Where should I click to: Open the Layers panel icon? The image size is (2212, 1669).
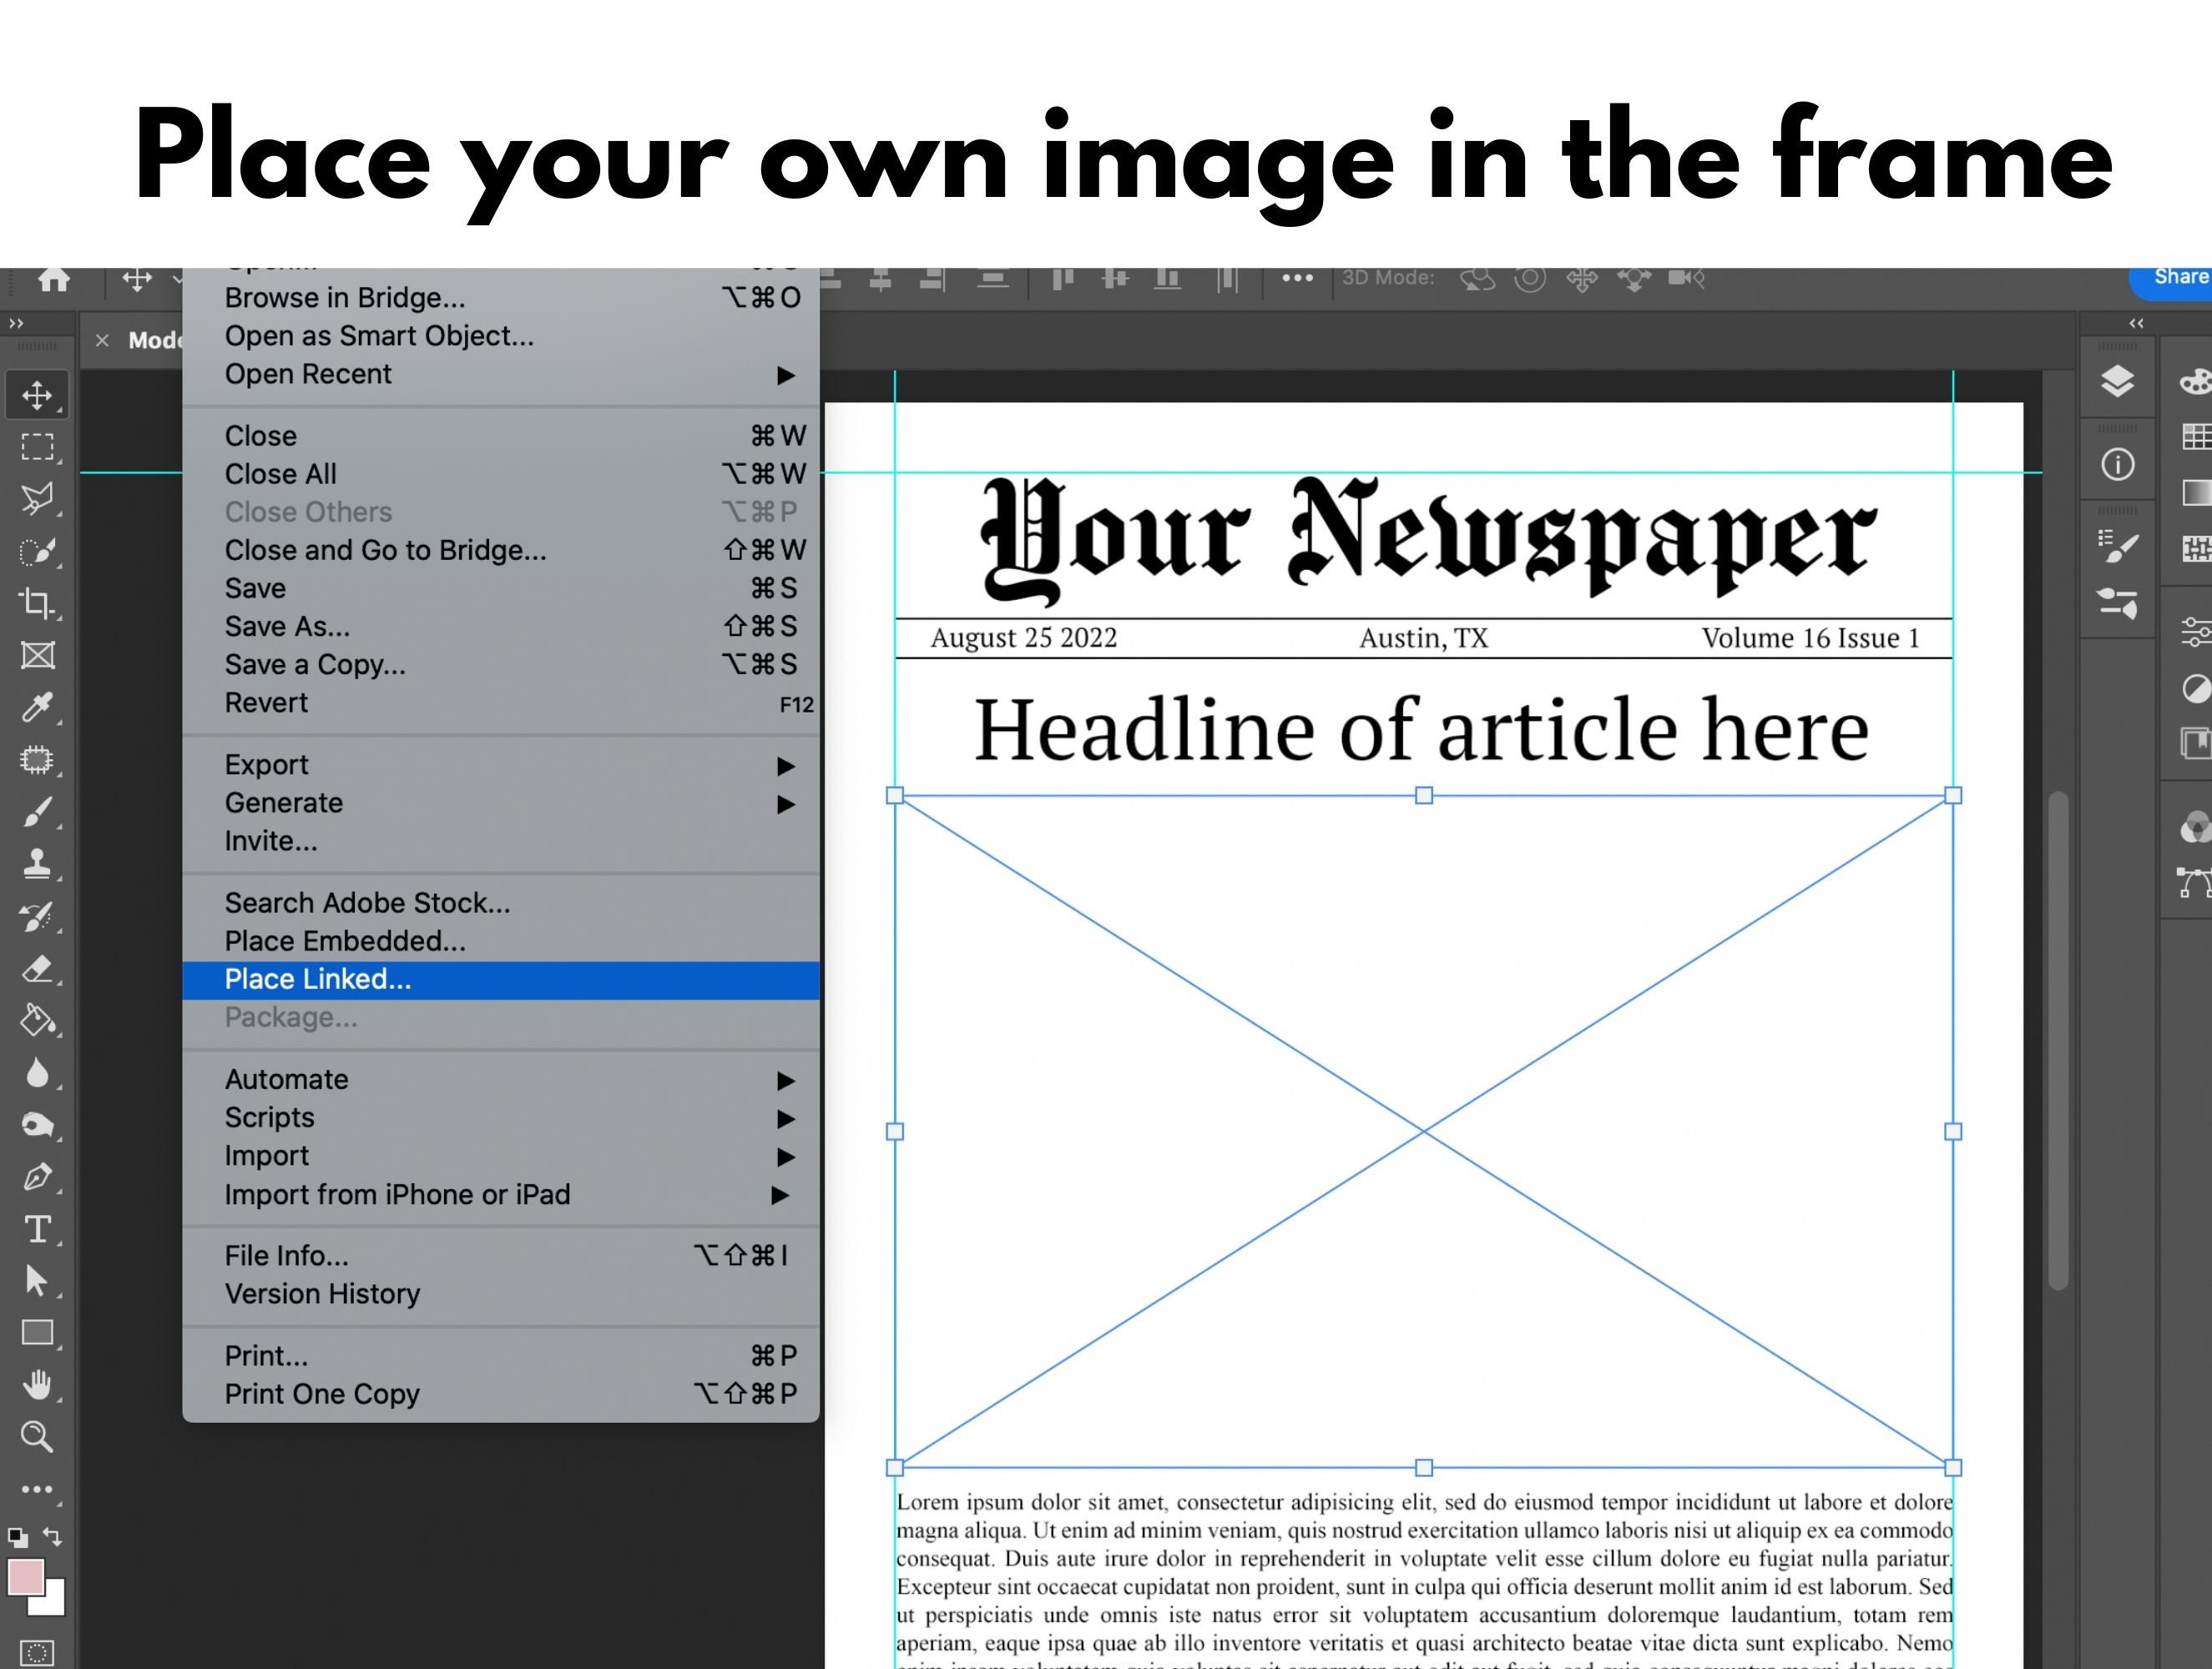point(2117,381)
